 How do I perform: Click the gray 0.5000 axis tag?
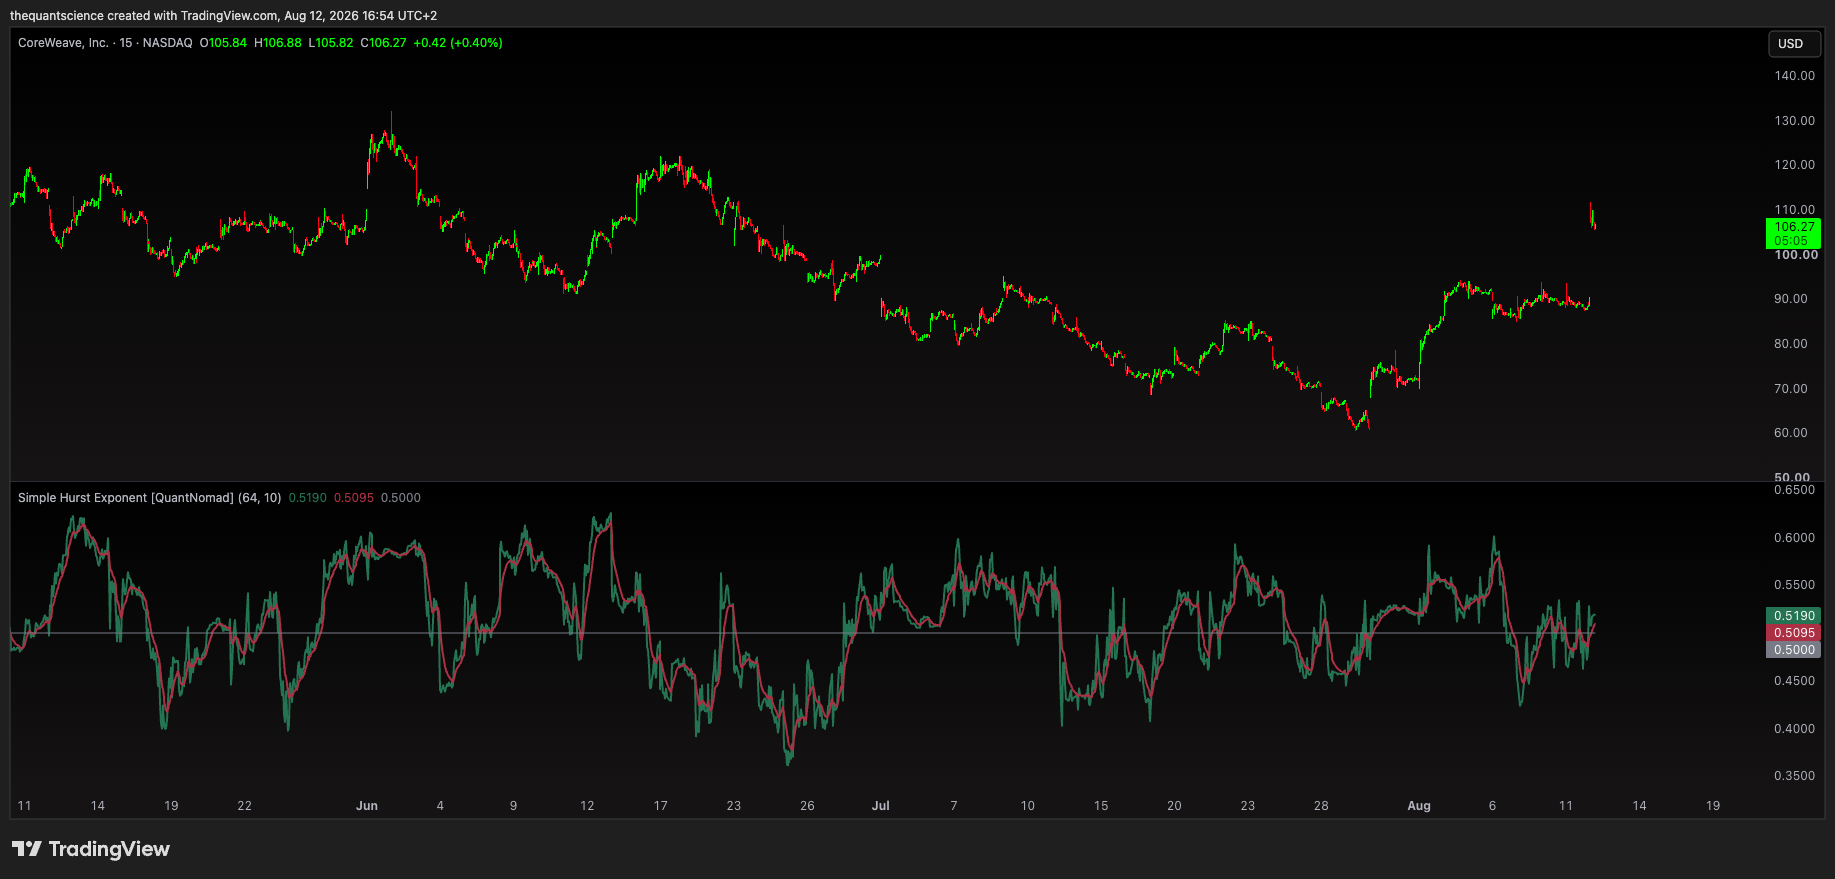pyautogui.click(x=1794, y=650)
